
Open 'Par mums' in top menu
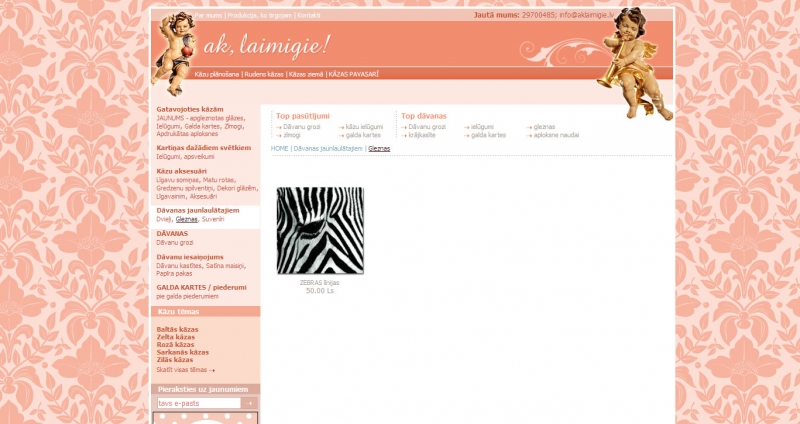tap(208, 16)
